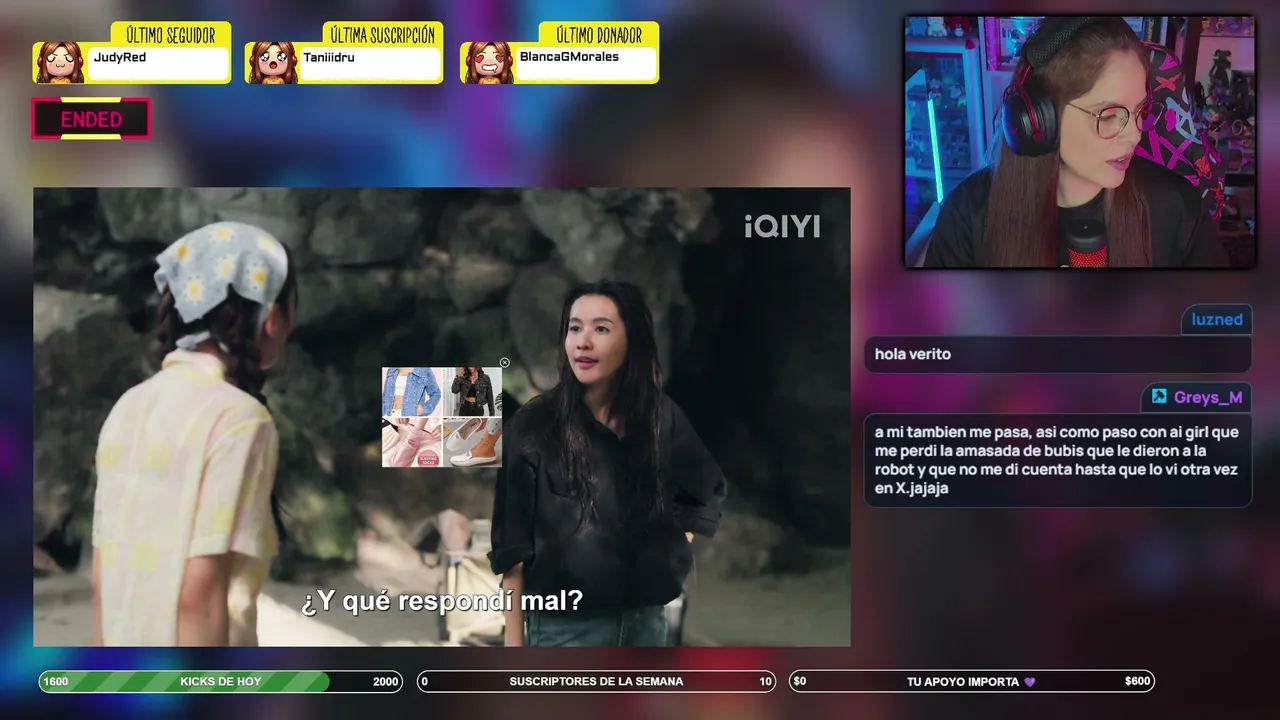Close the shopping ad overlay on the video

(504, 363)
